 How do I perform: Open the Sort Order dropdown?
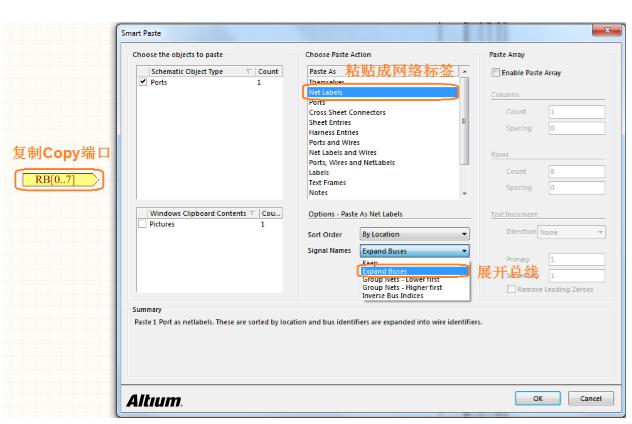413,233
